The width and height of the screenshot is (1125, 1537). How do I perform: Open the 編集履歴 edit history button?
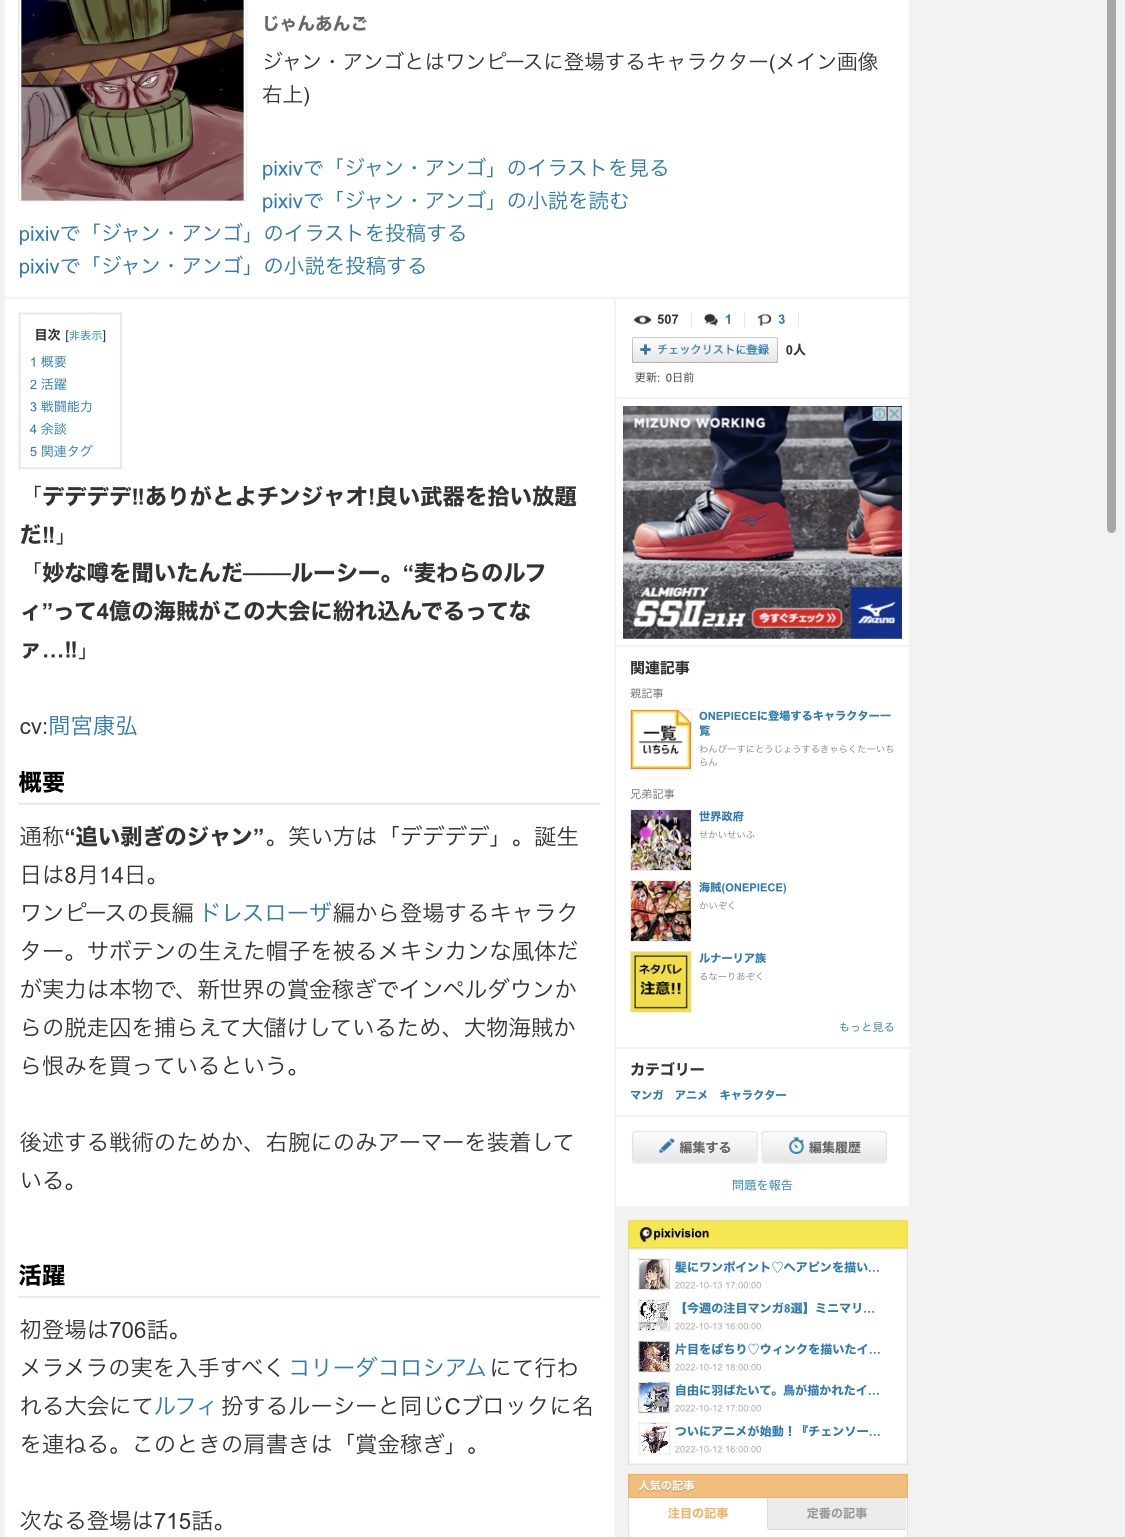tap(824, 1147)
